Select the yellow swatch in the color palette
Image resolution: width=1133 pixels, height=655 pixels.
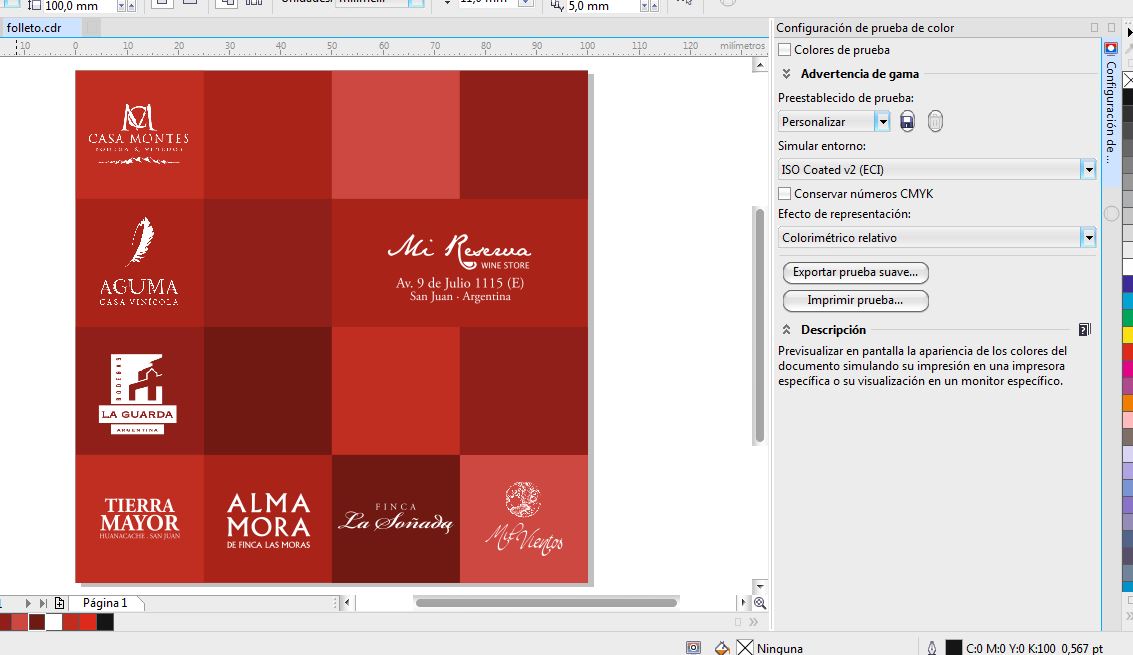tap(1127, 335)
